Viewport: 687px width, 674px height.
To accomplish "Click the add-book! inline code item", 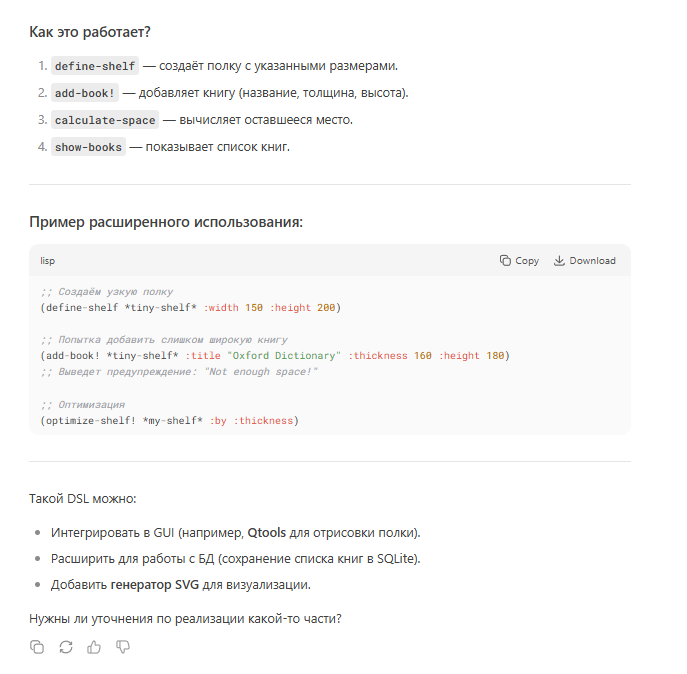I will [x=85, y=93].
